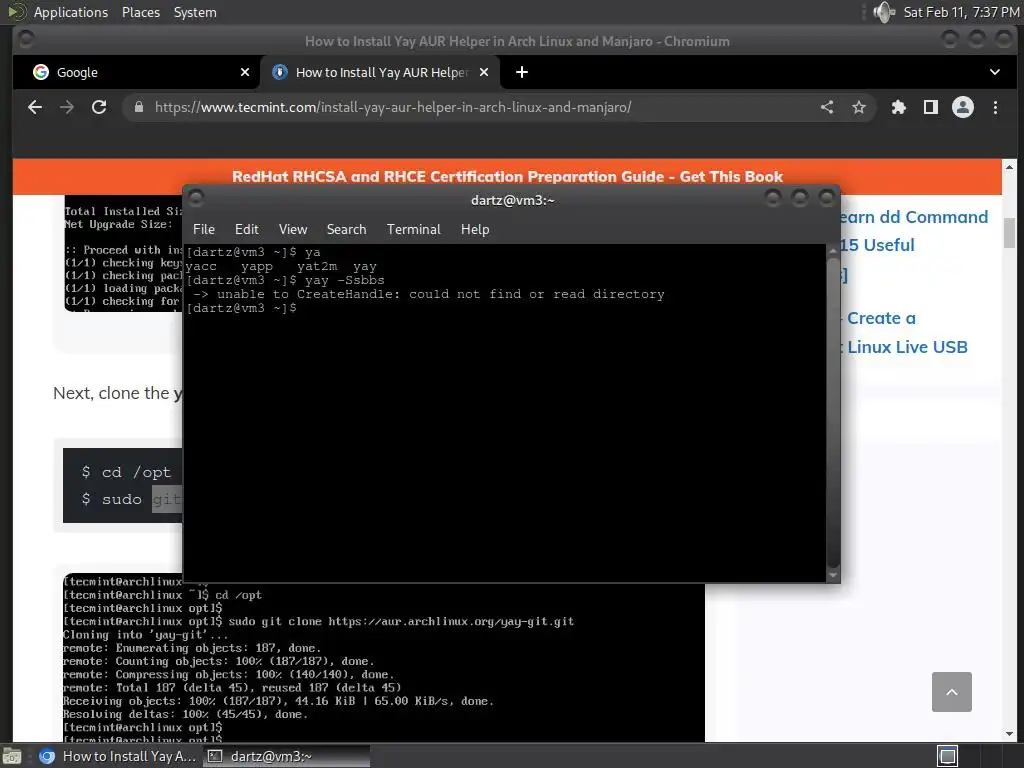Toggle Chromium side panel

931,107
